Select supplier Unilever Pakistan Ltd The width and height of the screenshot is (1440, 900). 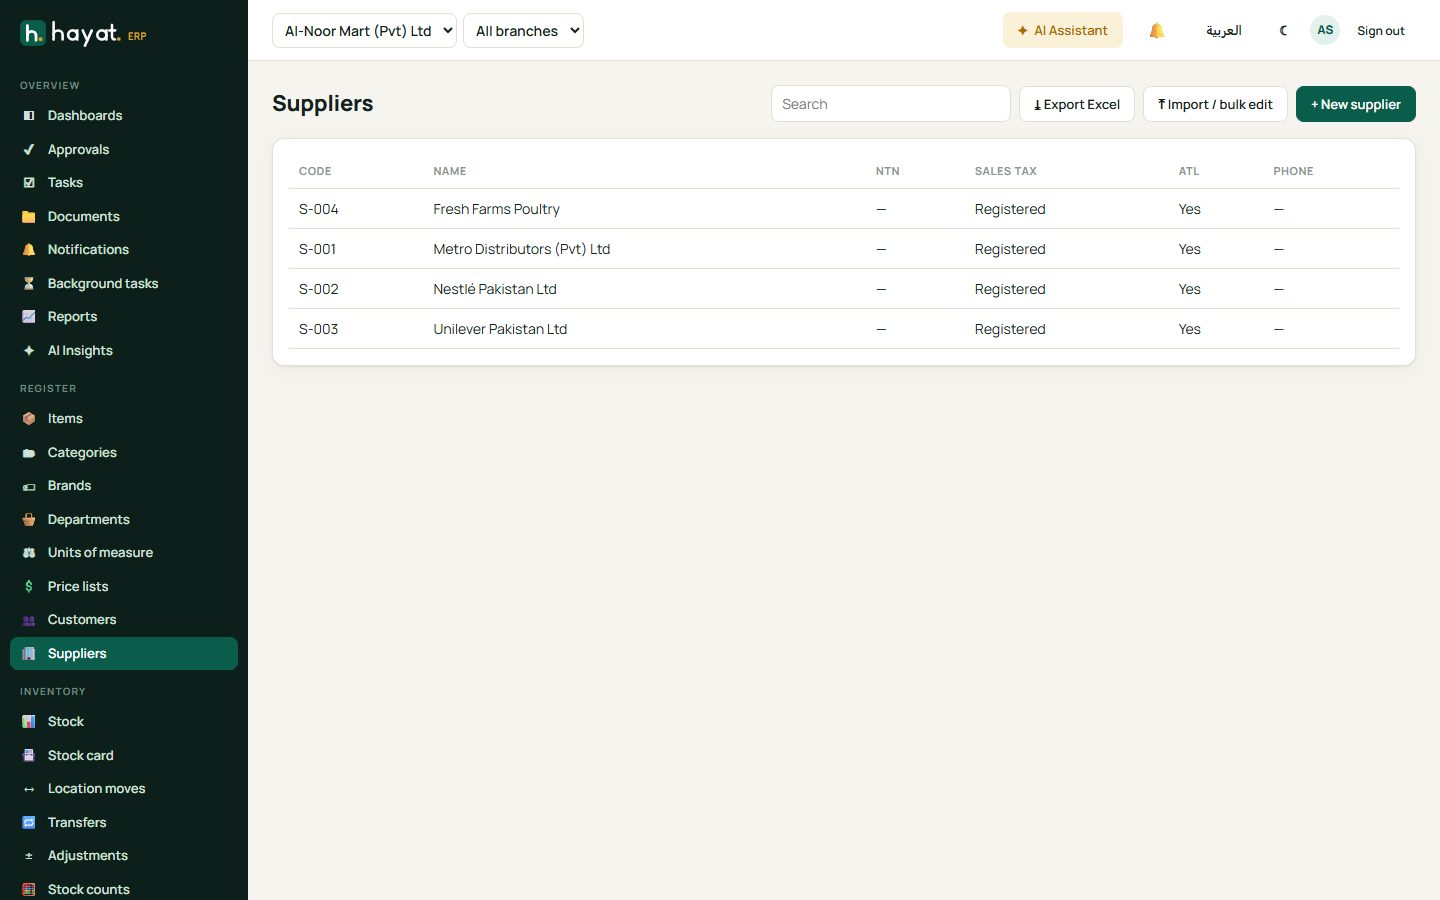click(500, 329)
